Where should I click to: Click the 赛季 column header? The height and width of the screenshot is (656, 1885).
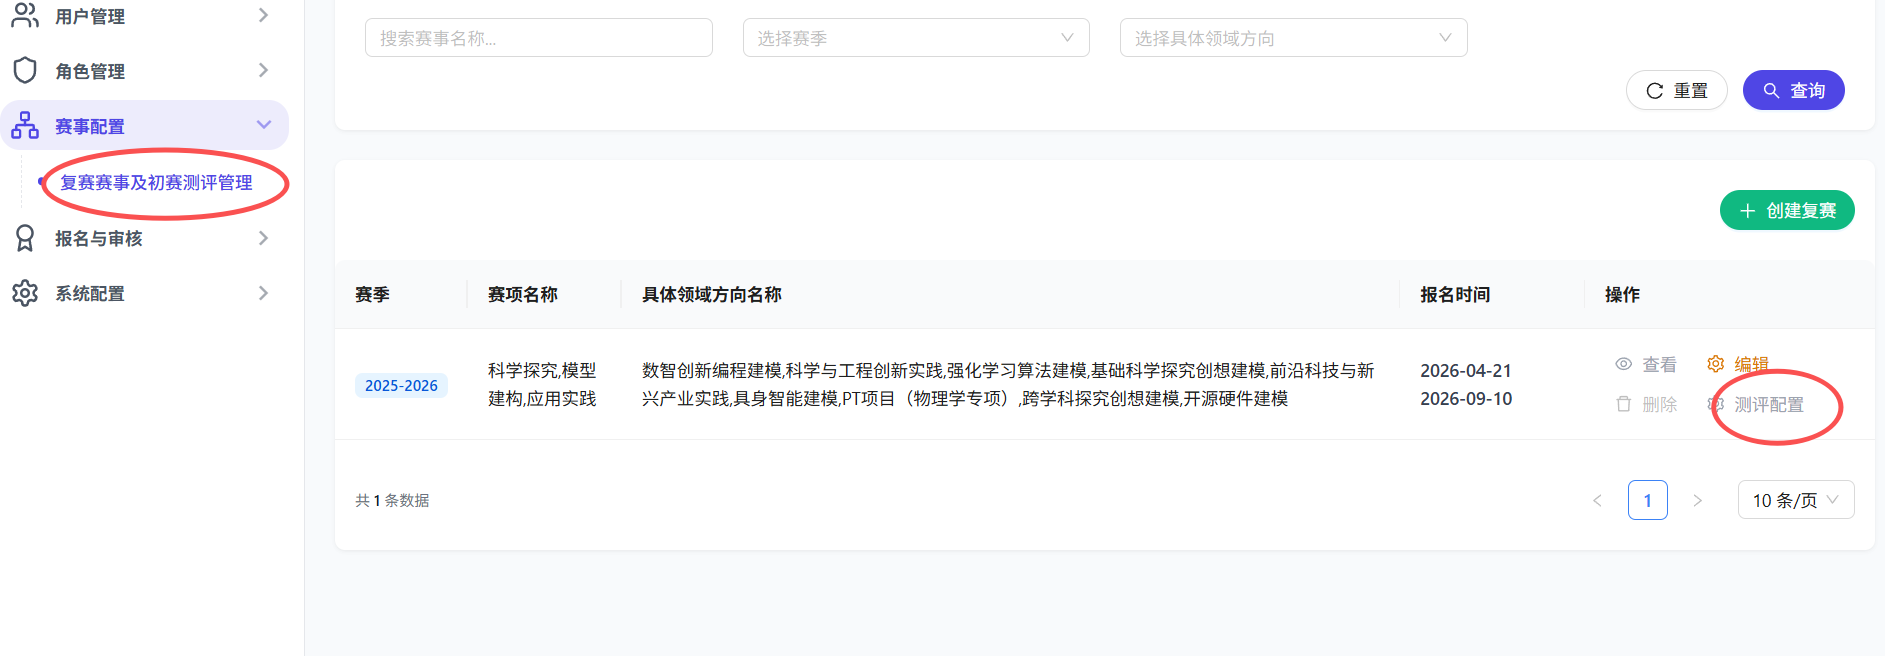[x=372, y=294]
